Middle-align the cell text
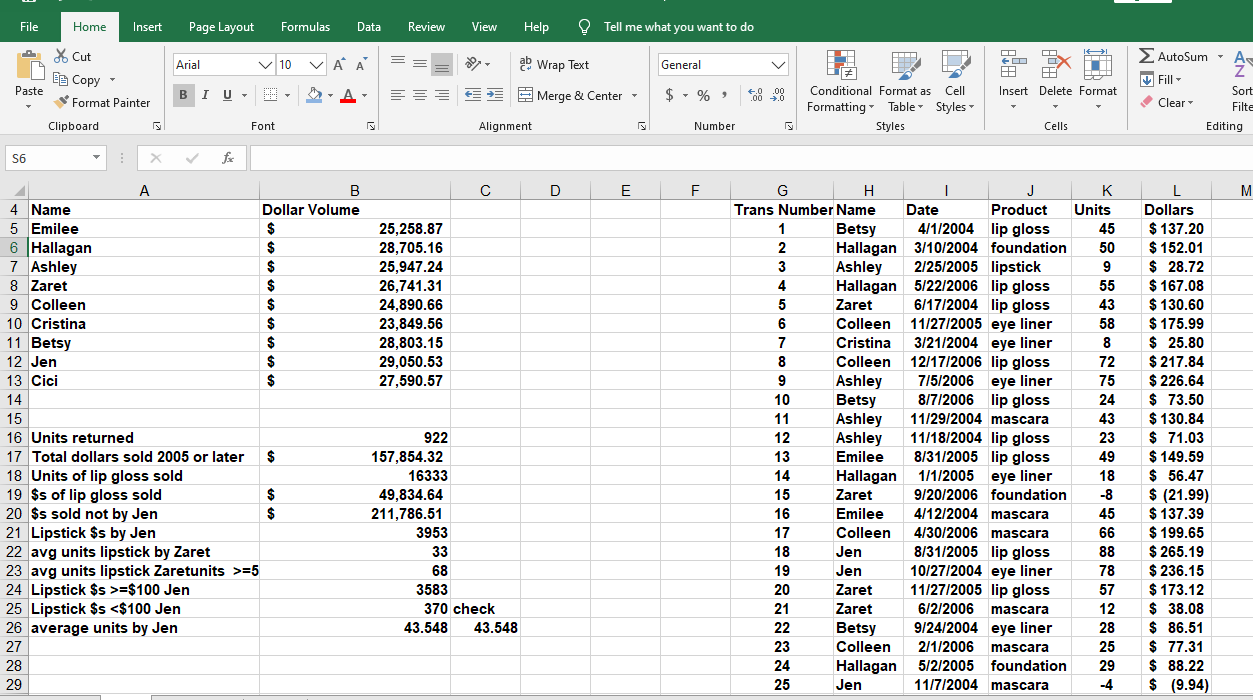 click(418, 63)
